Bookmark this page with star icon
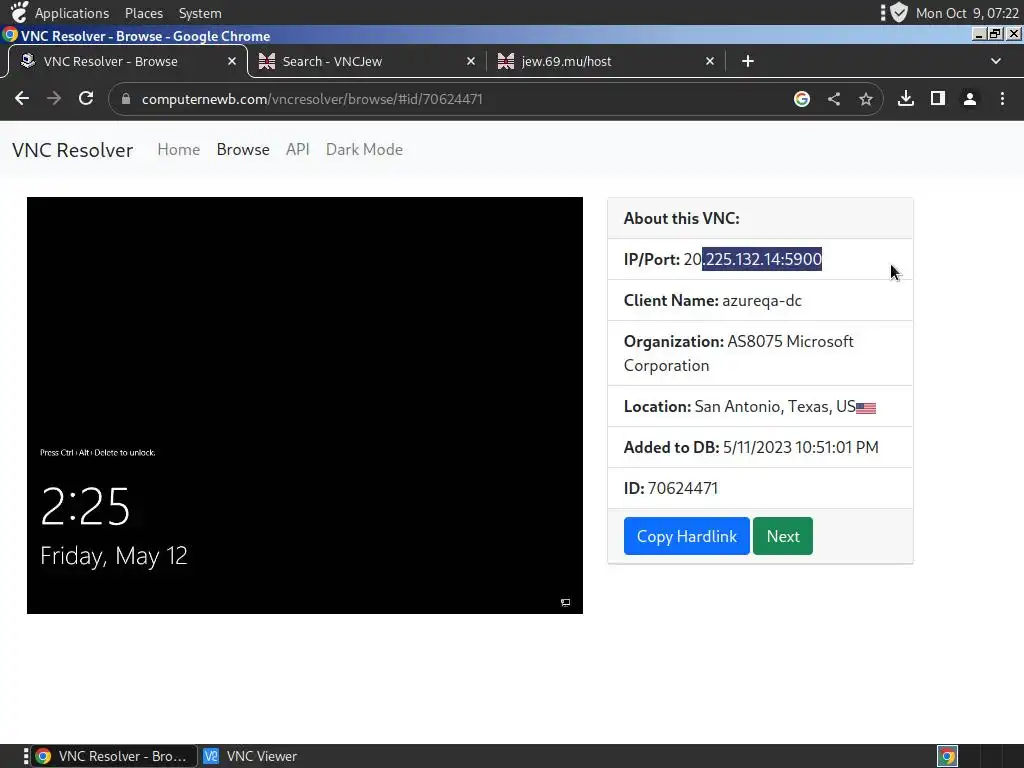The image size is (1024, 768). click(x=866, y=99)
